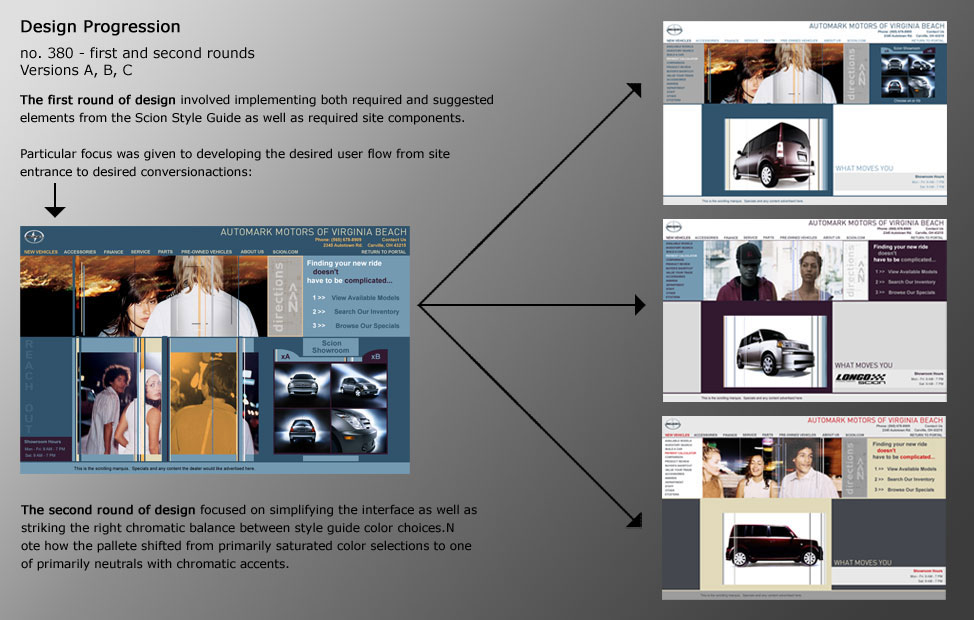Image resolution: width=974 pixels, height=620 pixels.
Task: Click the directions banner in the top-right Version A mockup
Action: click(x=856, y=74)
